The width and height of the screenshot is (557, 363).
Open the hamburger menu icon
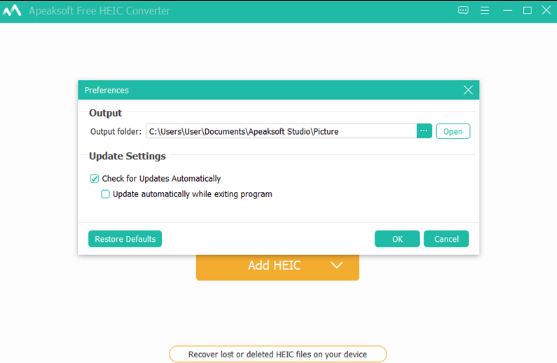[485, 11]
